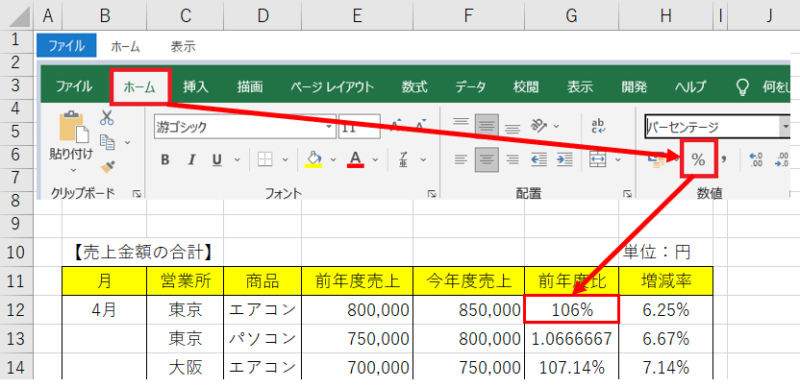Open the fill color dropdown arrow

tap(333, 160)
